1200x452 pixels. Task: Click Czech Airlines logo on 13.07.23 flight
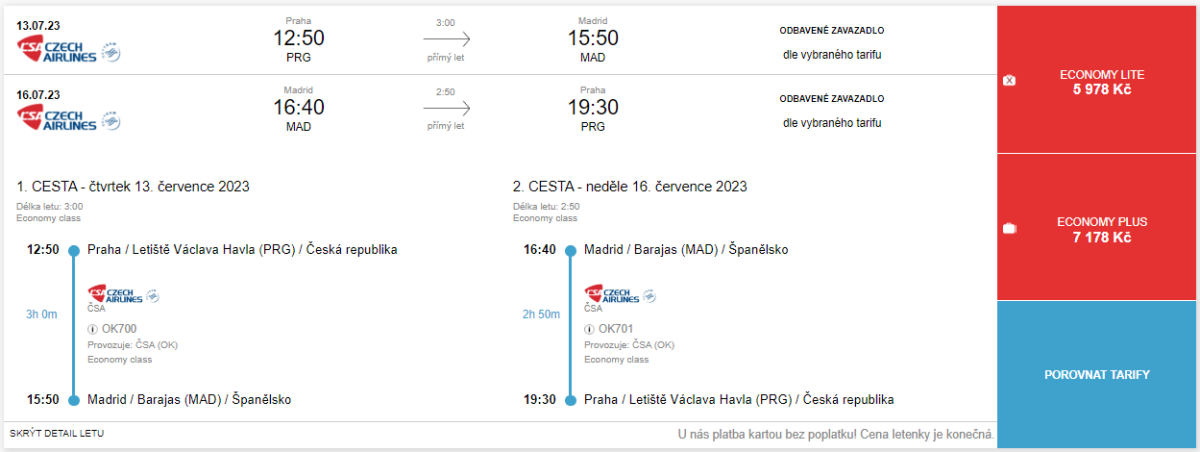58,50
